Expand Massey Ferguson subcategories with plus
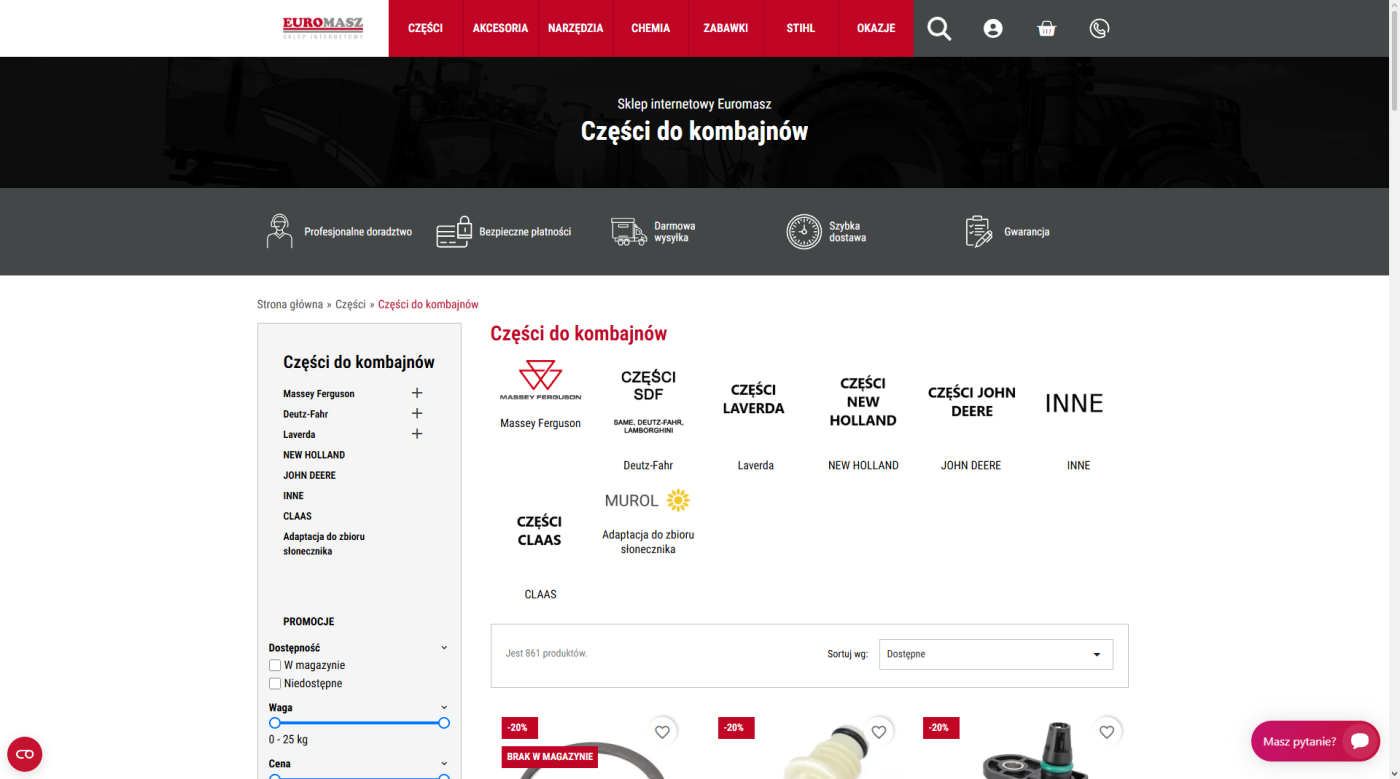This screenshot has width=1400, height=779. click(x=417, y=393)
